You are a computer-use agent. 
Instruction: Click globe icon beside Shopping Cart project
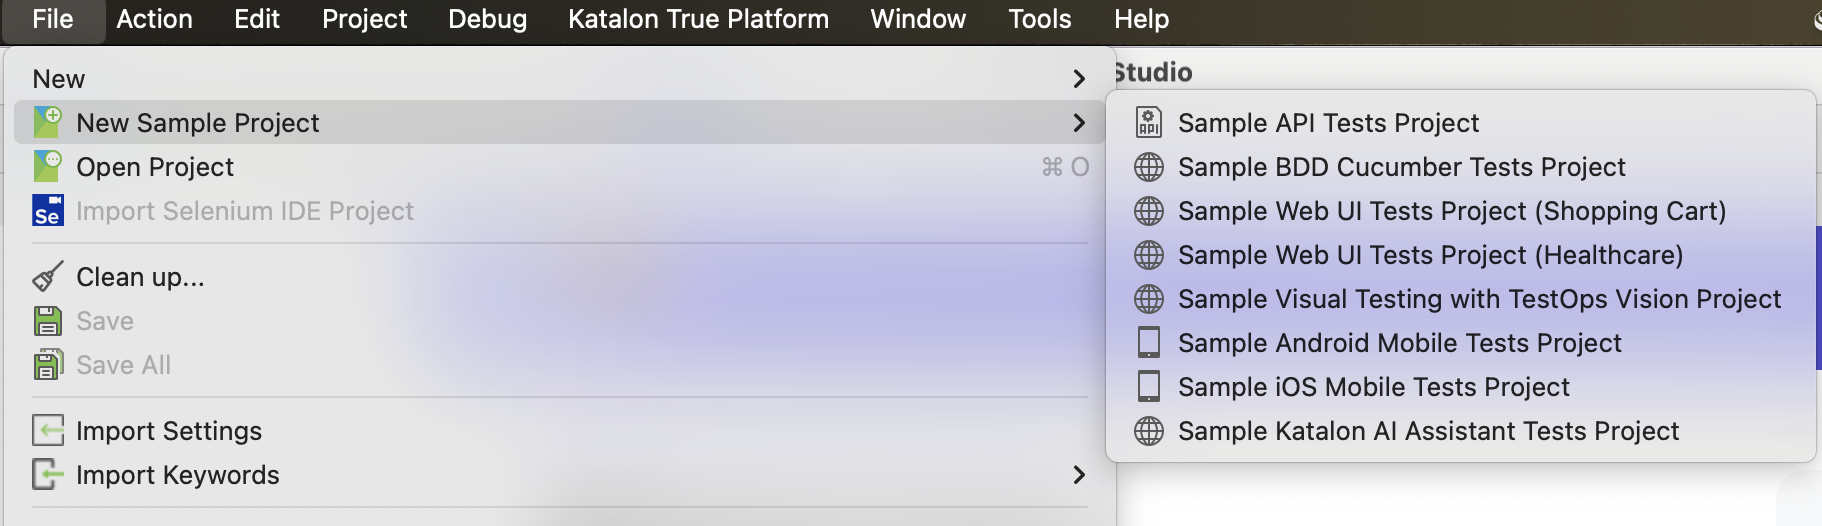[x=1149, y=210]
